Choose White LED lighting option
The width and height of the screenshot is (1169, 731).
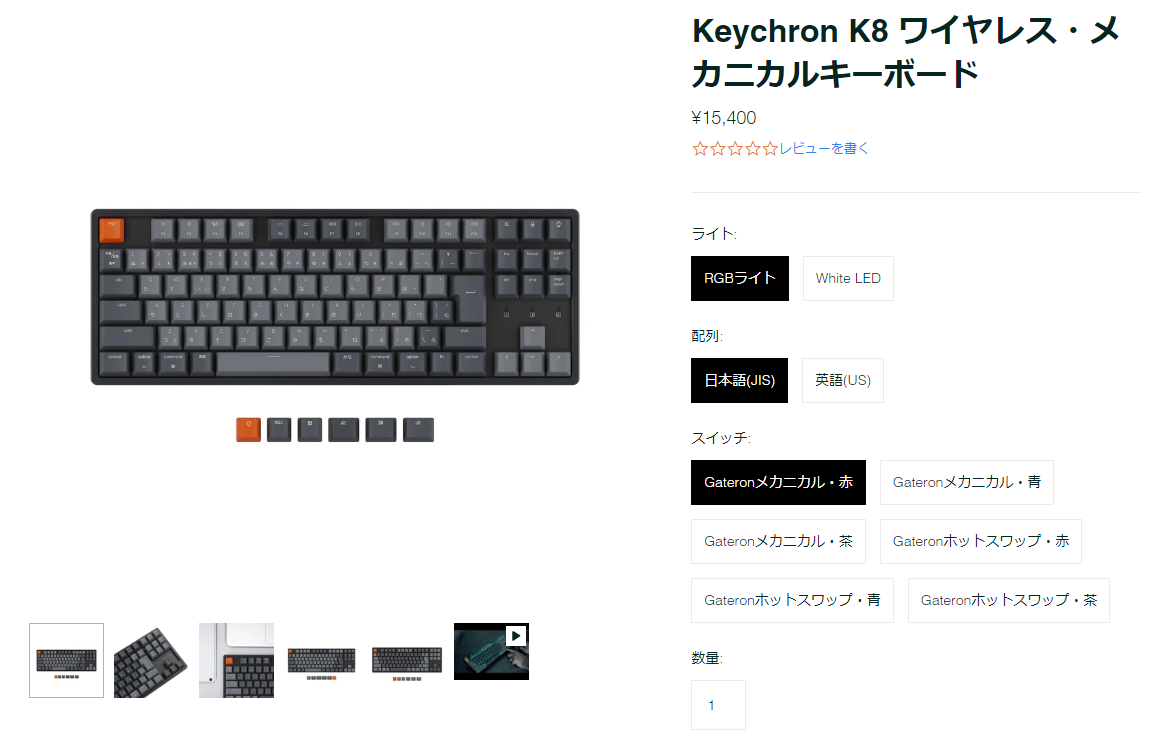(x=848, y=279)
